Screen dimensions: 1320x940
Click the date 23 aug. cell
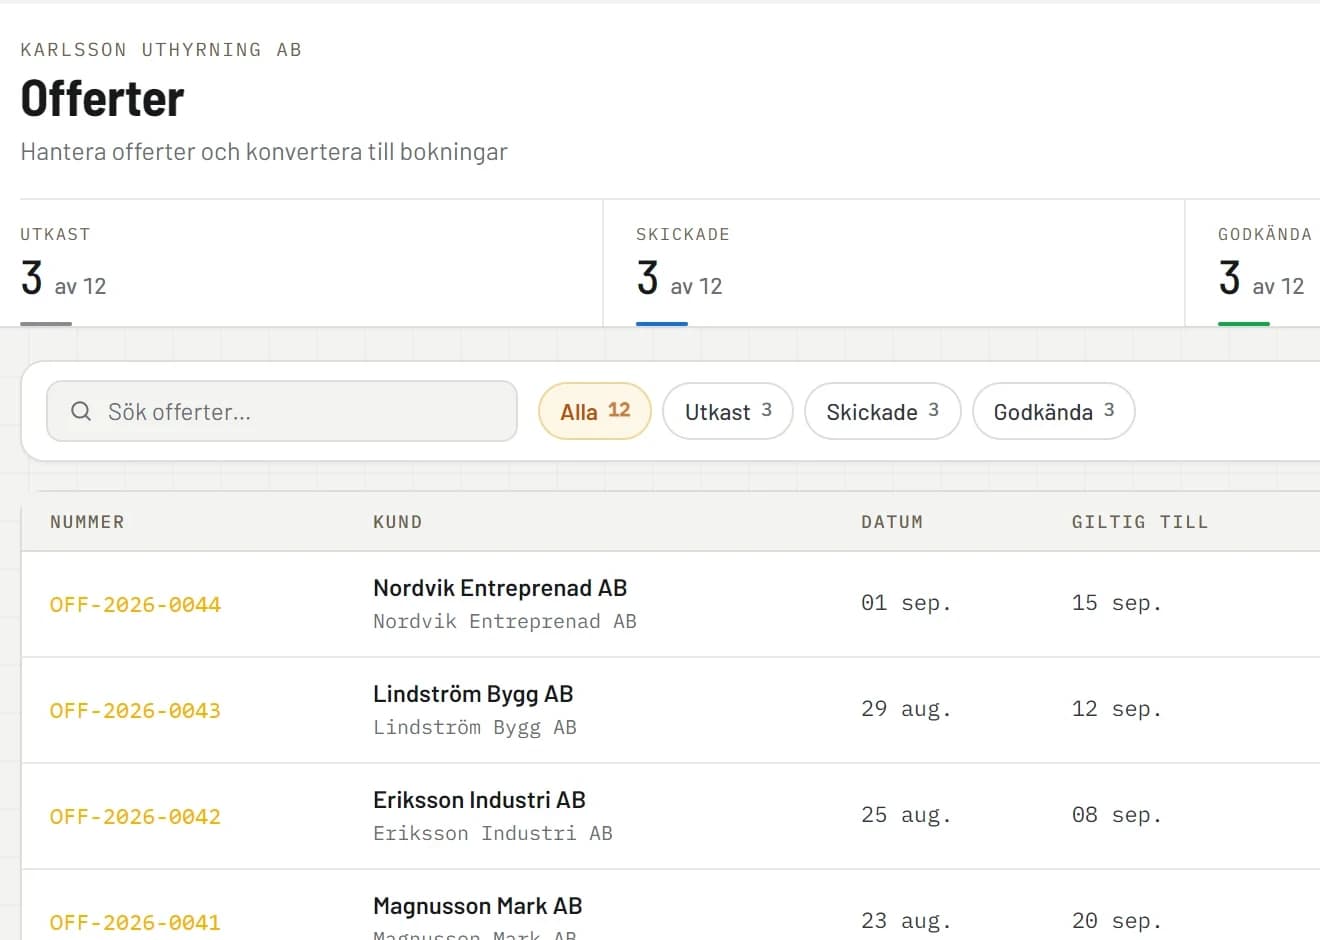click(x=906, y=921)
